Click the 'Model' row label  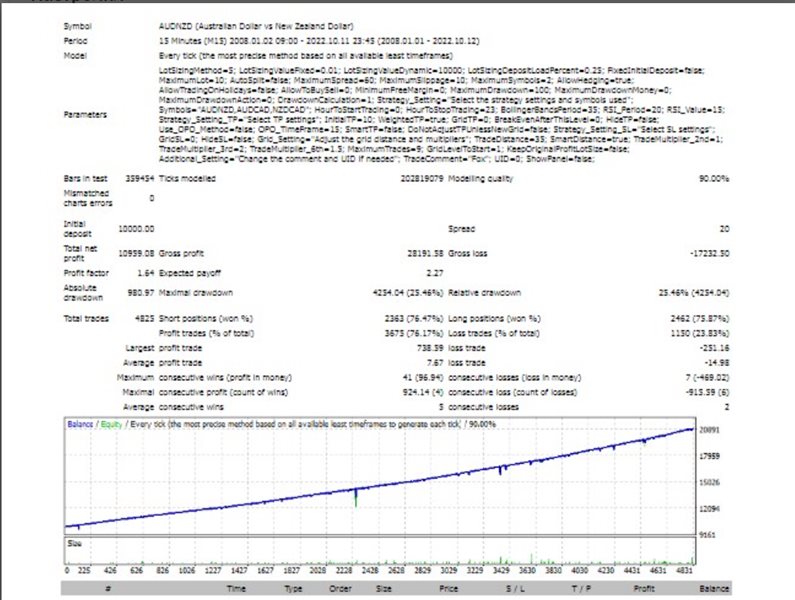[x=75, y=56]
